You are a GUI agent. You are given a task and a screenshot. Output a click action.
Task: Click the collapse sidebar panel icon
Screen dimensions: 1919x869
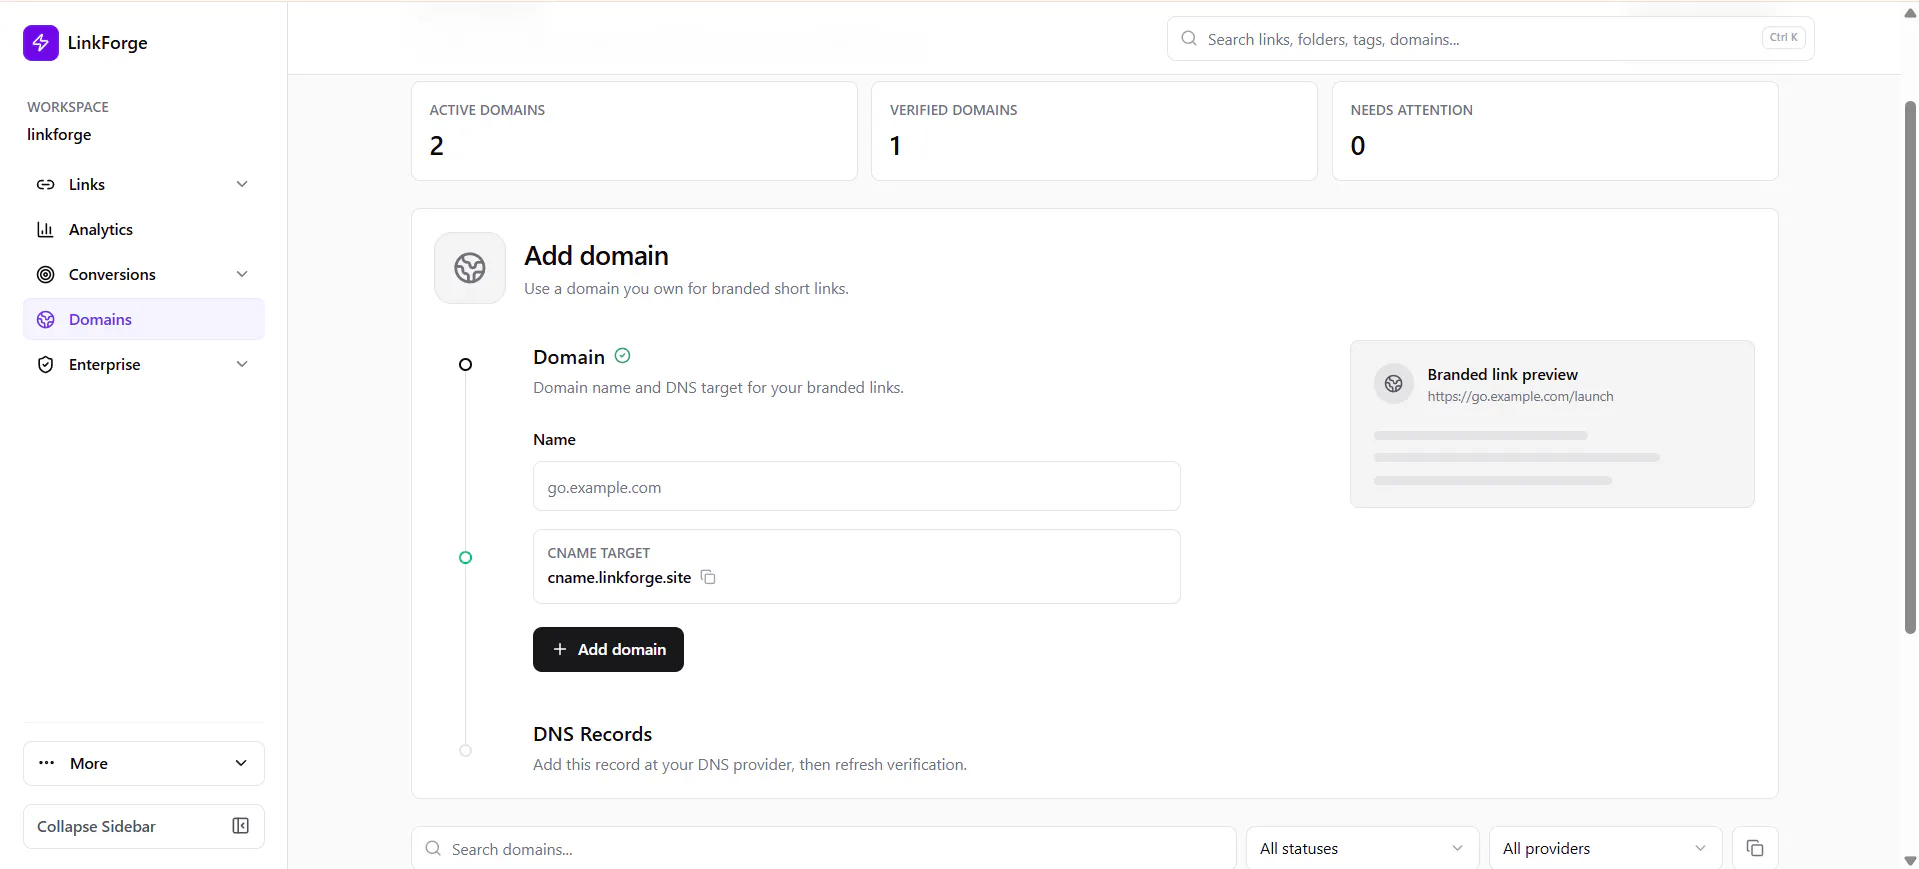241,826
